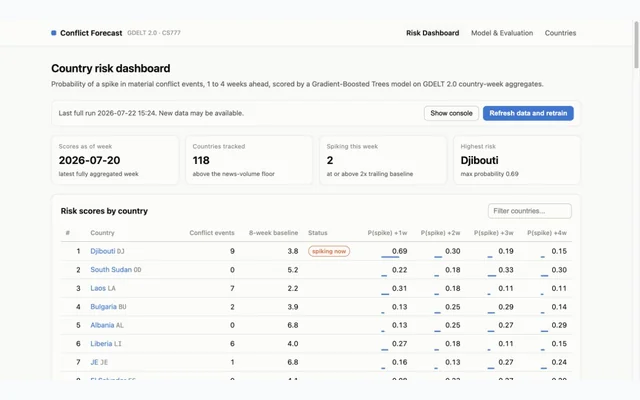Open the South Sudan country link
The height and width of the screenshot is (400, 640).
[111, 270]
